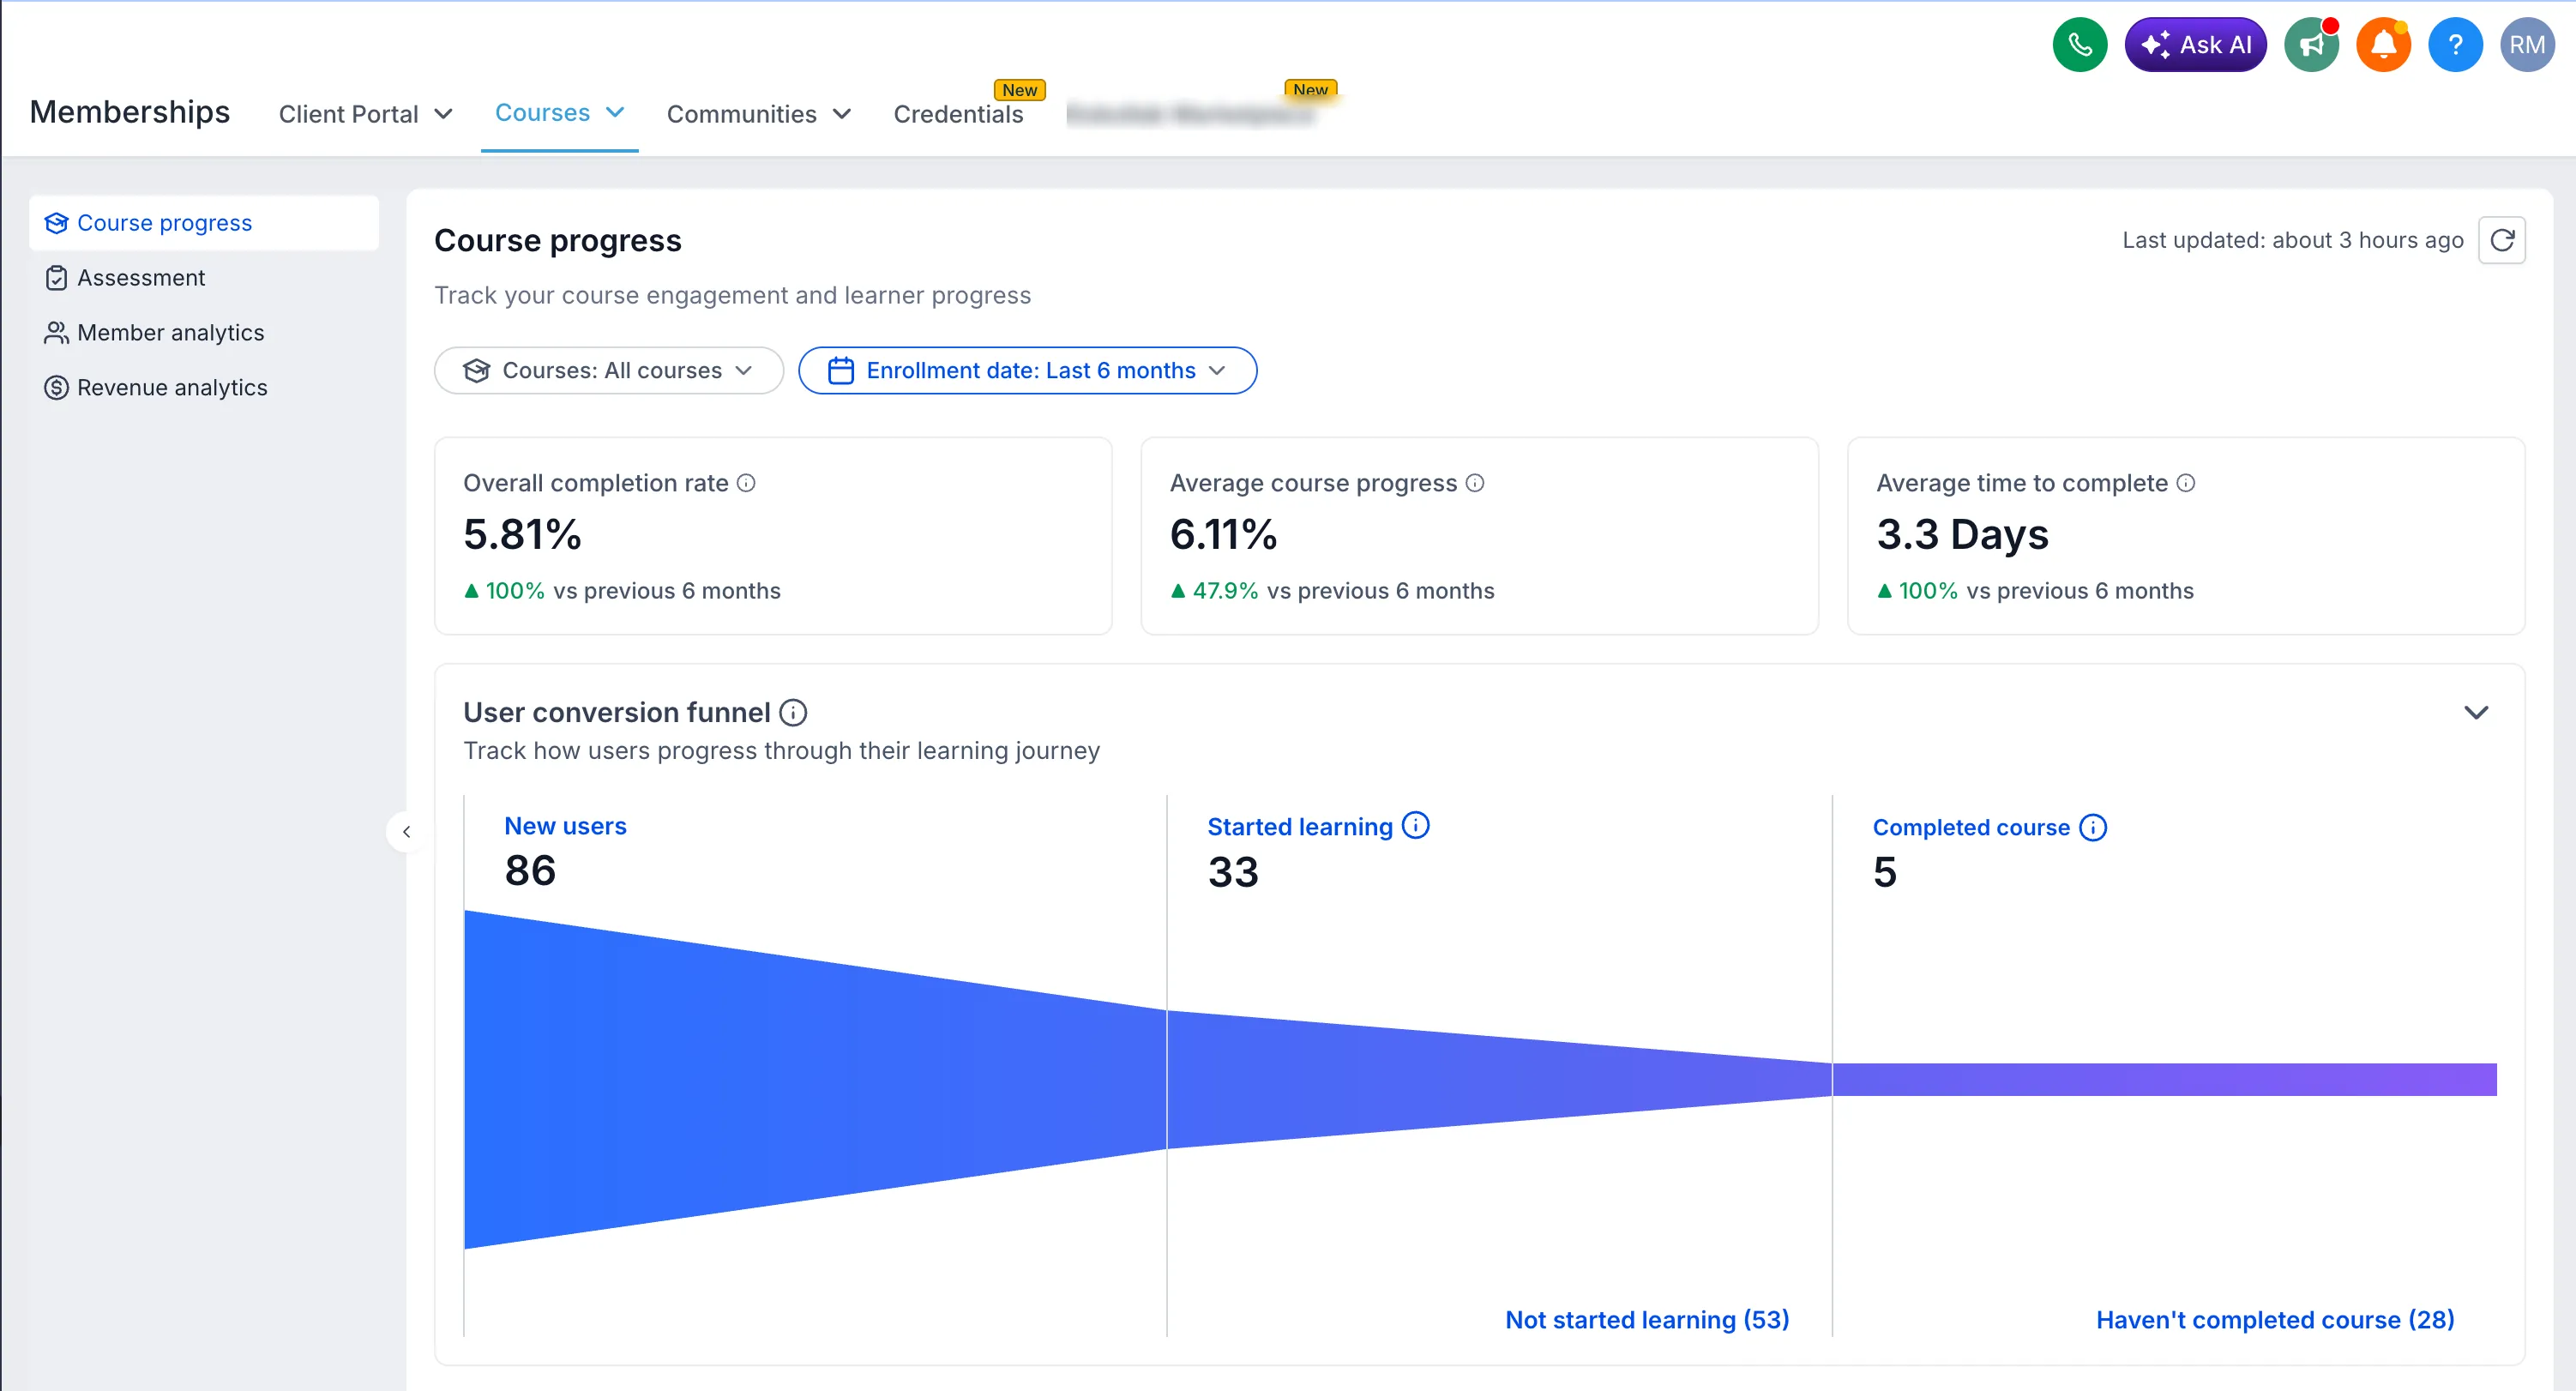
Task: Refresh the course progress data
Action: (x=2502, y=240)
